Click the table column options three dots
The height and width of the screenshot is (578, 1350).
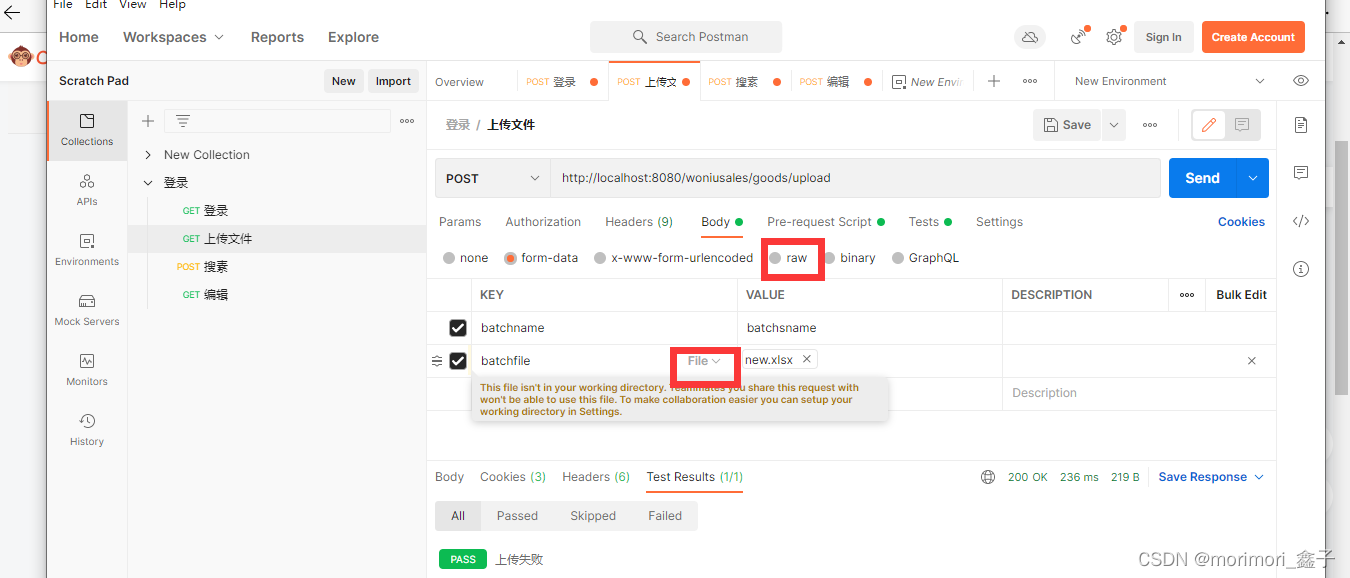click(1187, 295)
